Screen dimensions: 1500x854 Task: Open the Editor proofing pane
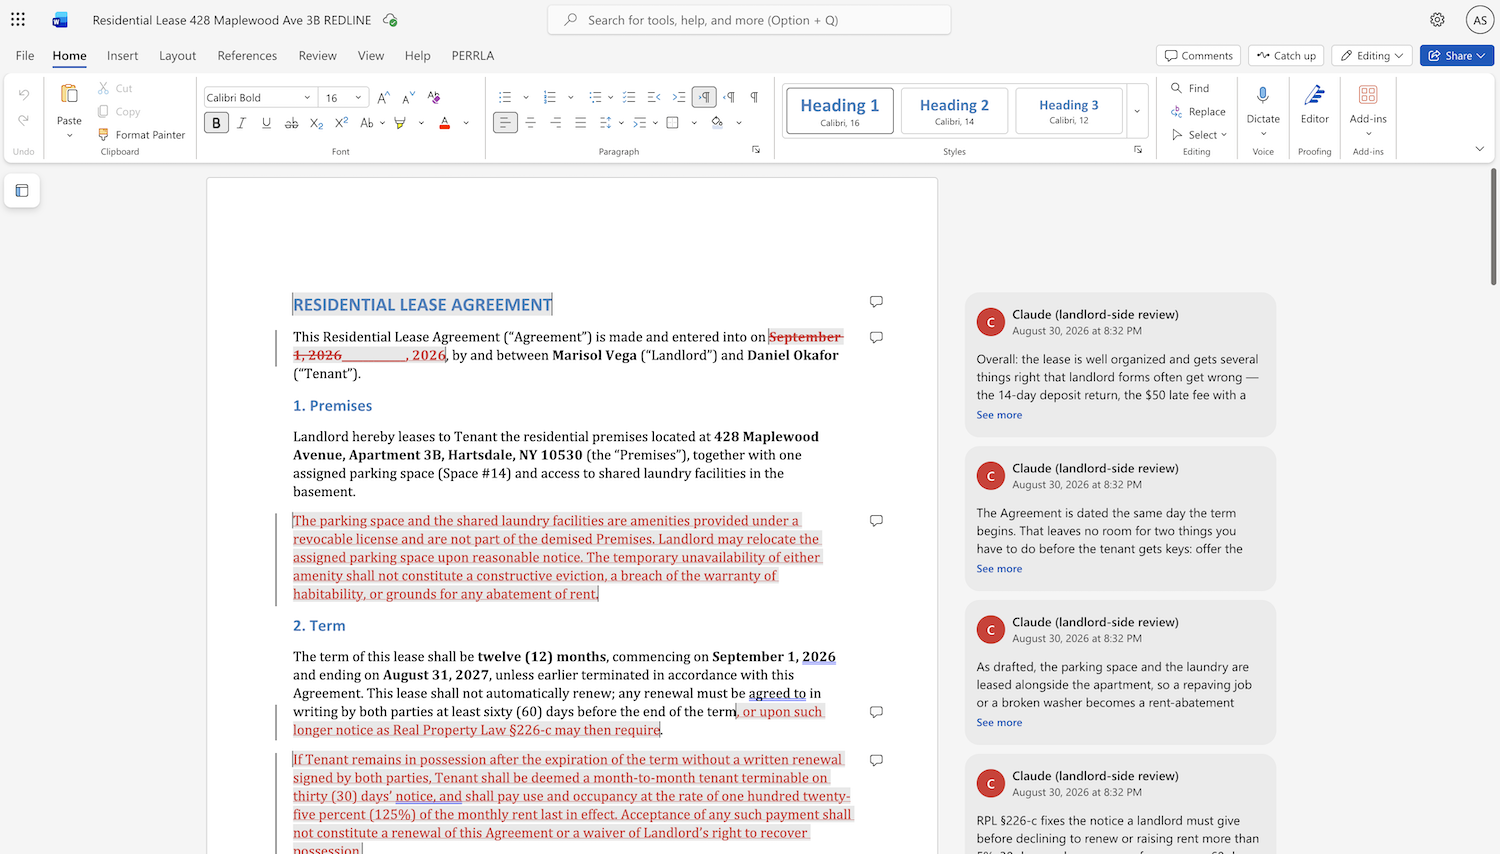tap(1315, 104)
